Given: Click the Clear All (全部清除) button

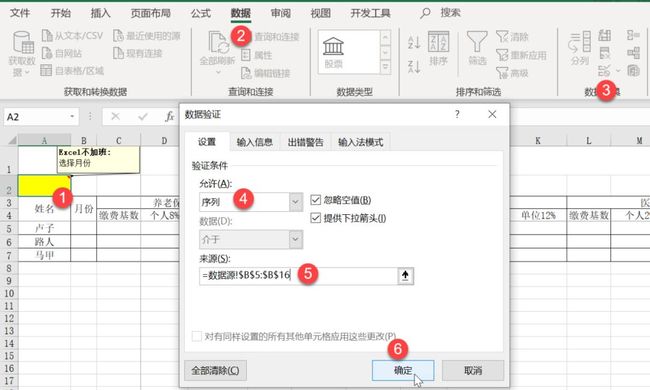Looking at the screenshot, I should pos(215,370).
